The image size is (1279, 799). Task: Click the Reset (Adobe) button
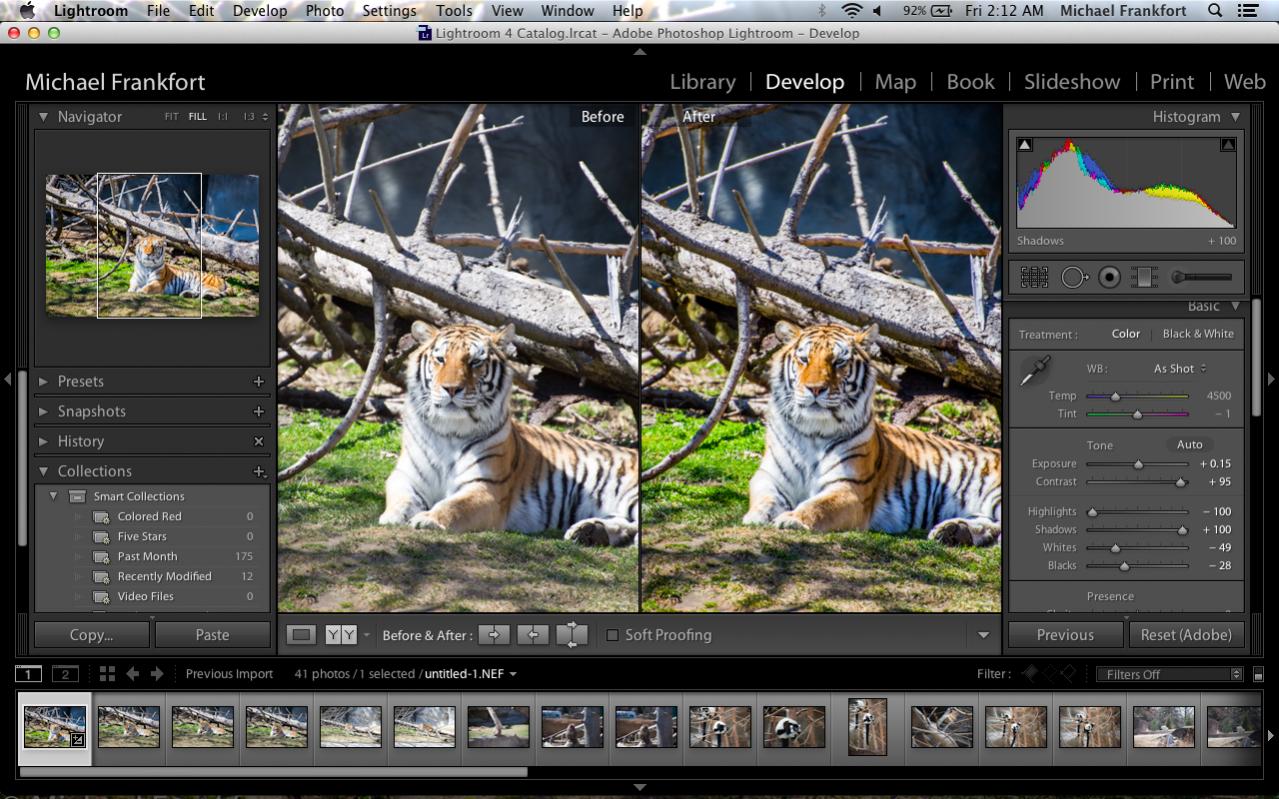(1186, 635)
